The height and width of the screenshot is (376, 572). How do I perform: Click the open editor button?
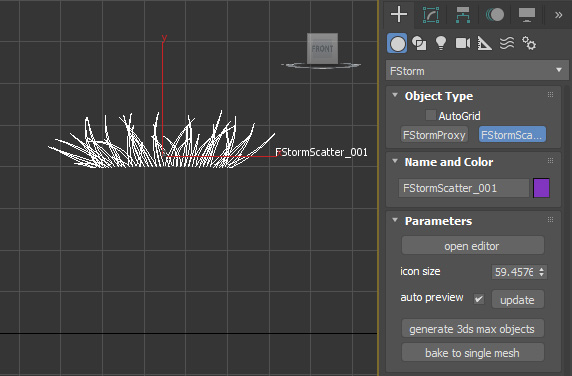click(473, 246)
